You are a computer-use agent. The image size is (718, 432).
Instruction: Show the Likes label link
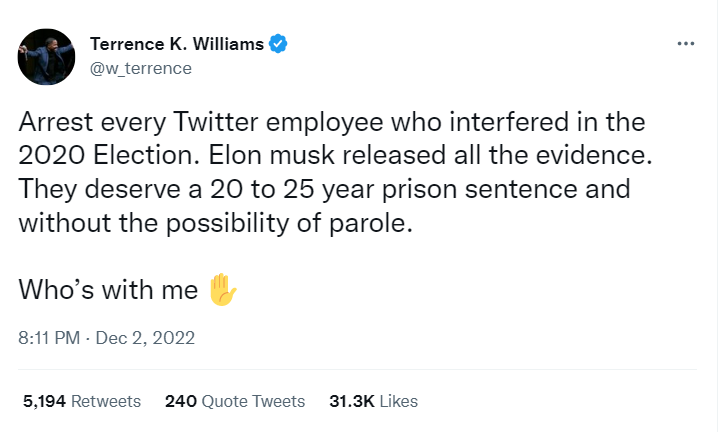[399, 401]
